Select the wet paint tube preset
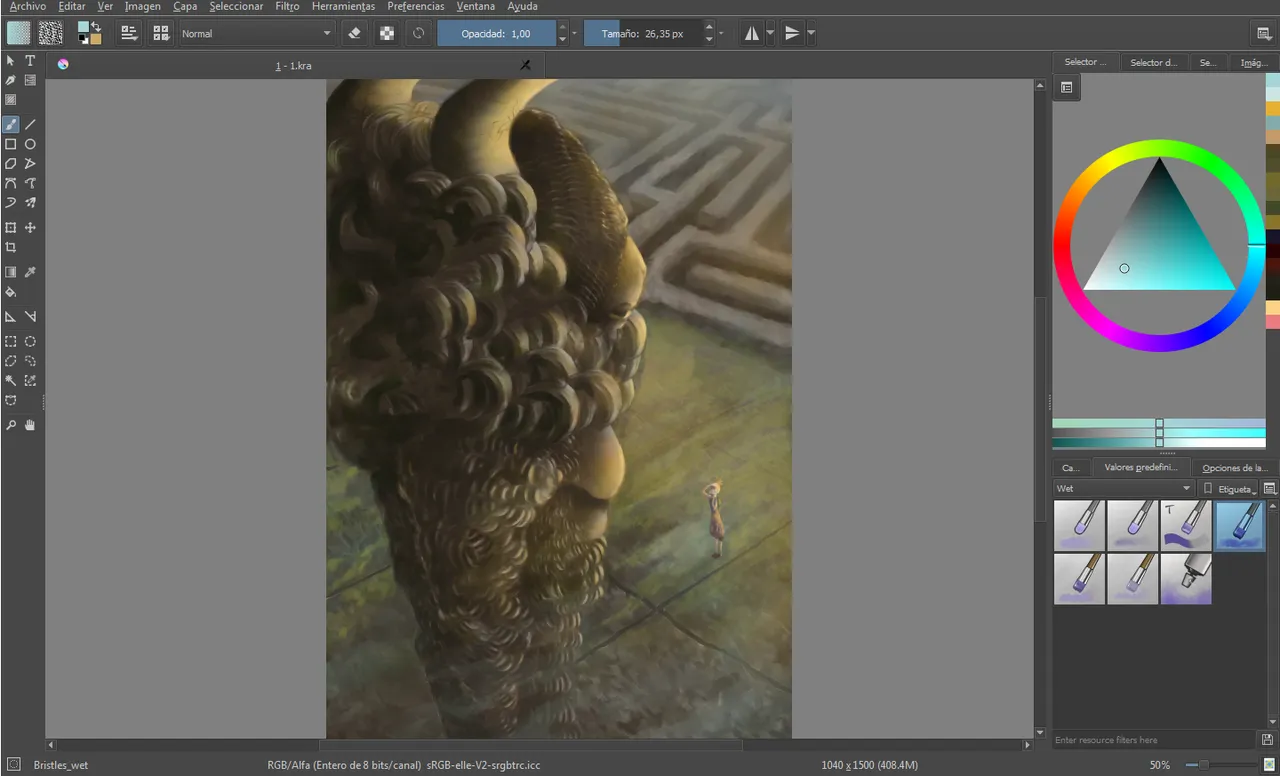Screen dimensions: 1280x776 pyautogui.click(x=1186, y=579)
